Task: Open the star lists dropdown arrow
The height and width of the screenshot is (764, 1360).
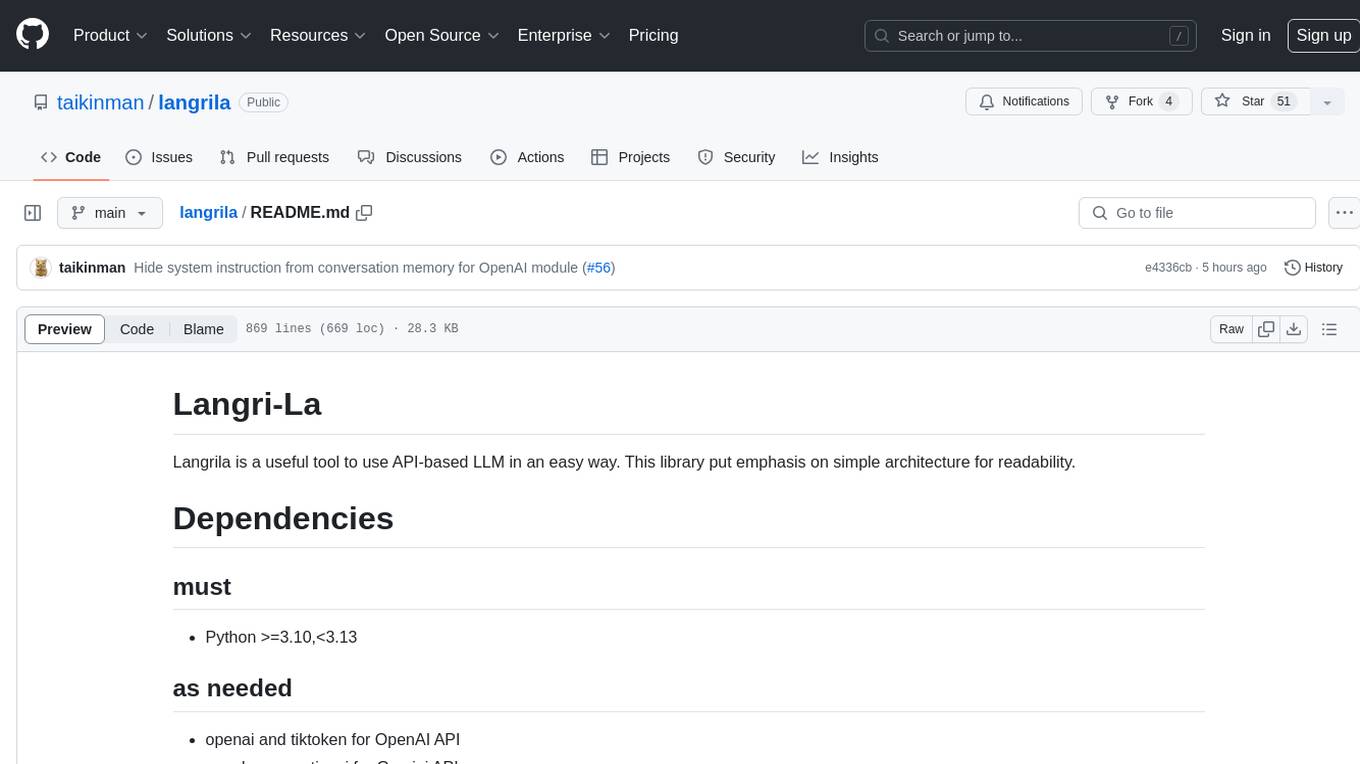Action: point(1327,102)
